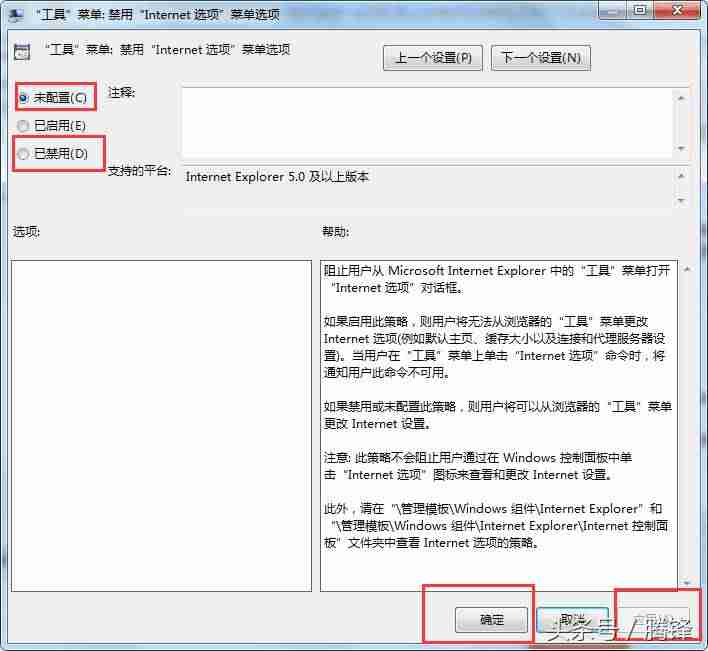708x651 pixels.
Task: Click the 支持的平台 label
Action: (139, 171)
